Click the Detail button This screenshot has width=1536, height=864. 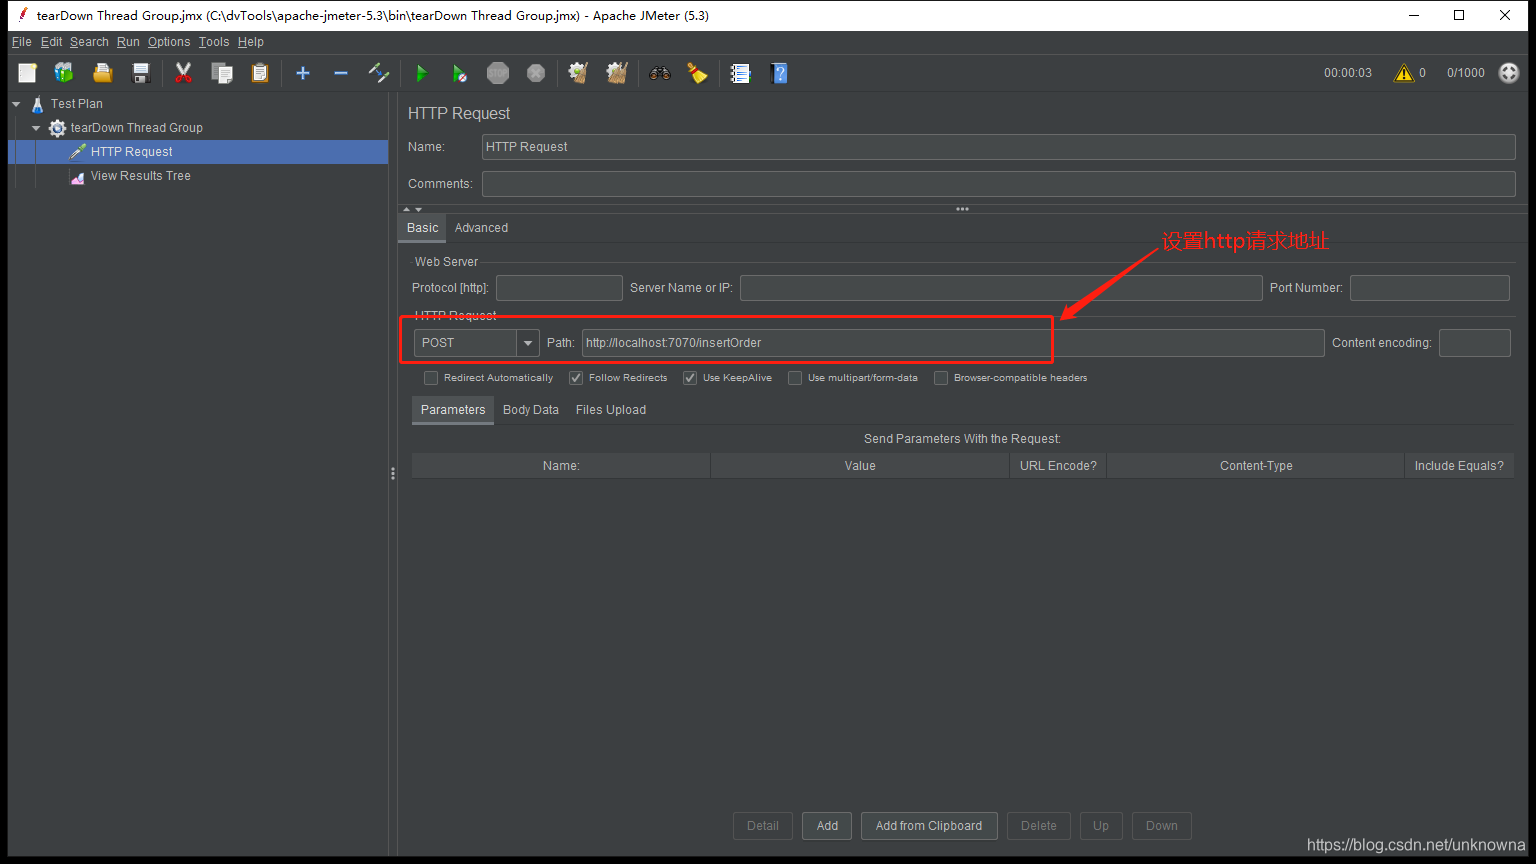(x=763, y=826)
